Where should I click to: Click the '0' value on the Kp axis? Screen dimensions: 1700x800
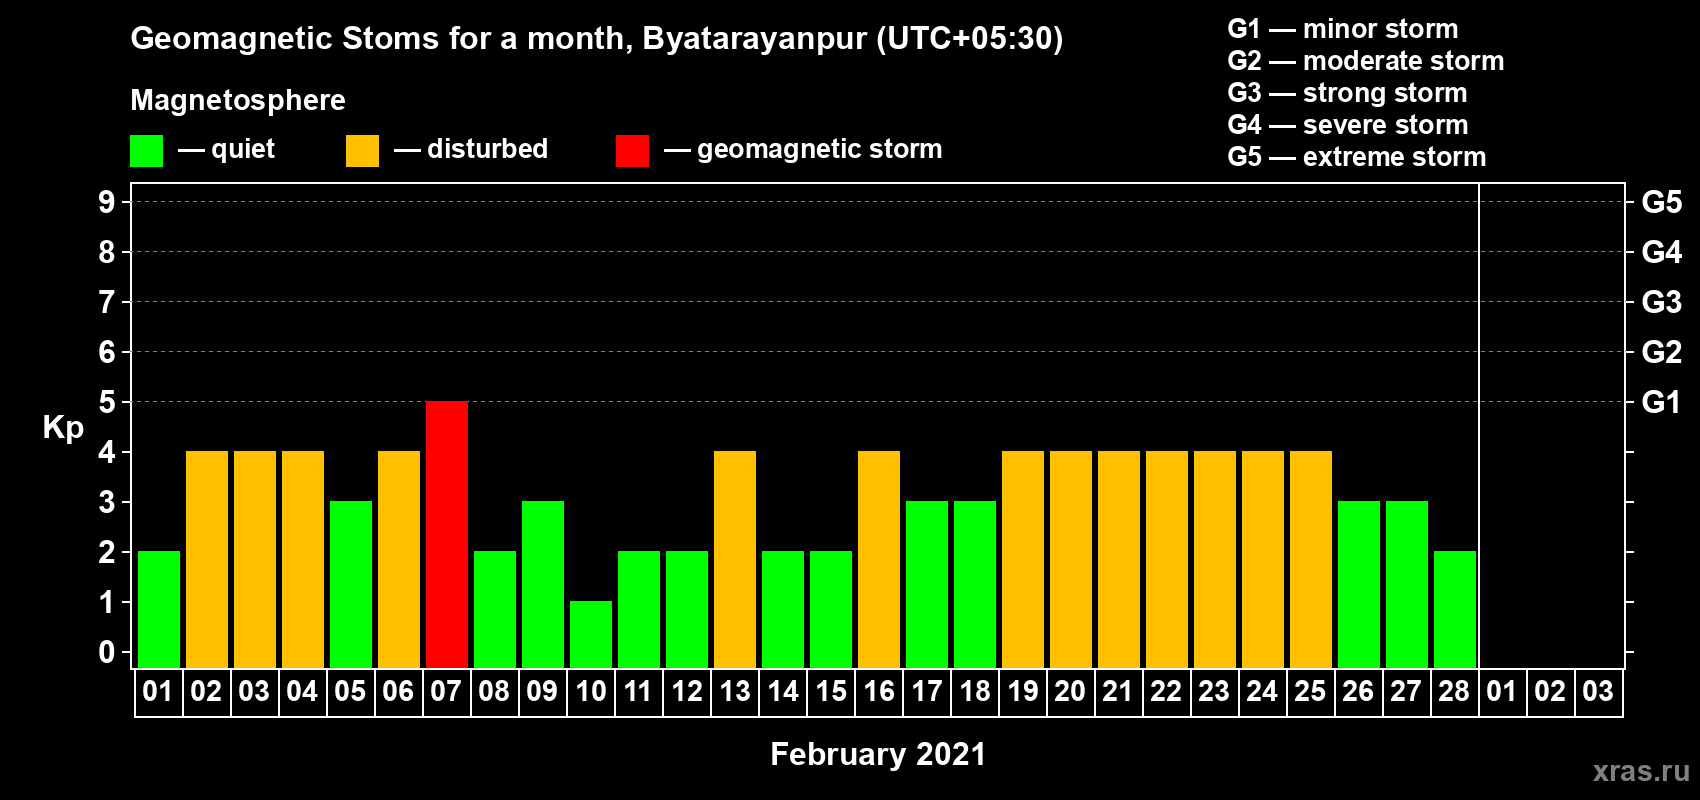click(x=107, y=652)
